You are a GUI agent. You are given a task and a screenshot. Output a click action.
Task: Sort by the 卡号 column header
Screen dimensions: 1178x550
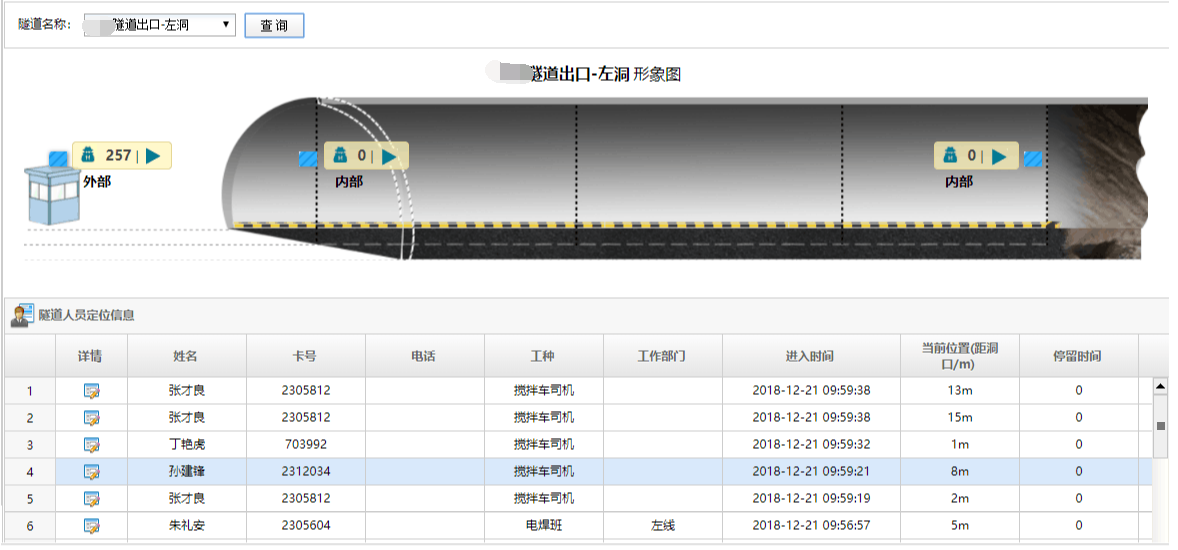pyautogui.click(x=306, y=356)
